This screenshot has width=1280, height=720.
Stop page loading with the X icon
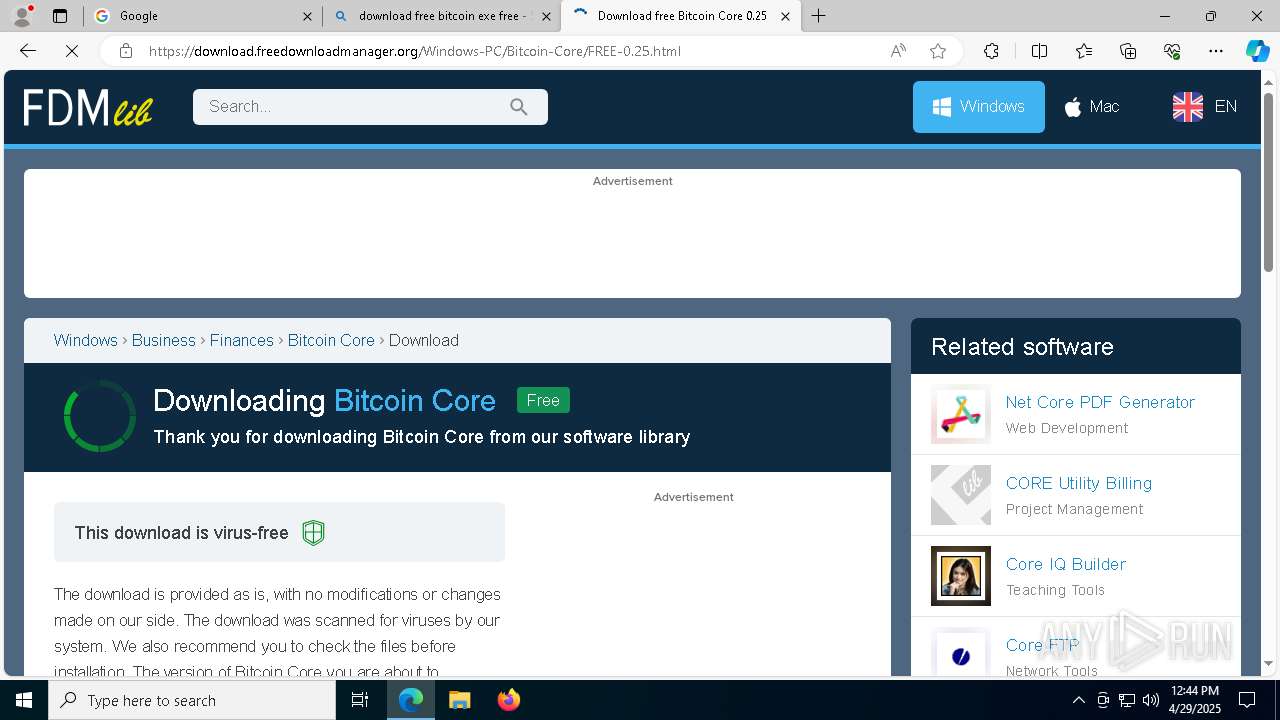coord(72,51)
